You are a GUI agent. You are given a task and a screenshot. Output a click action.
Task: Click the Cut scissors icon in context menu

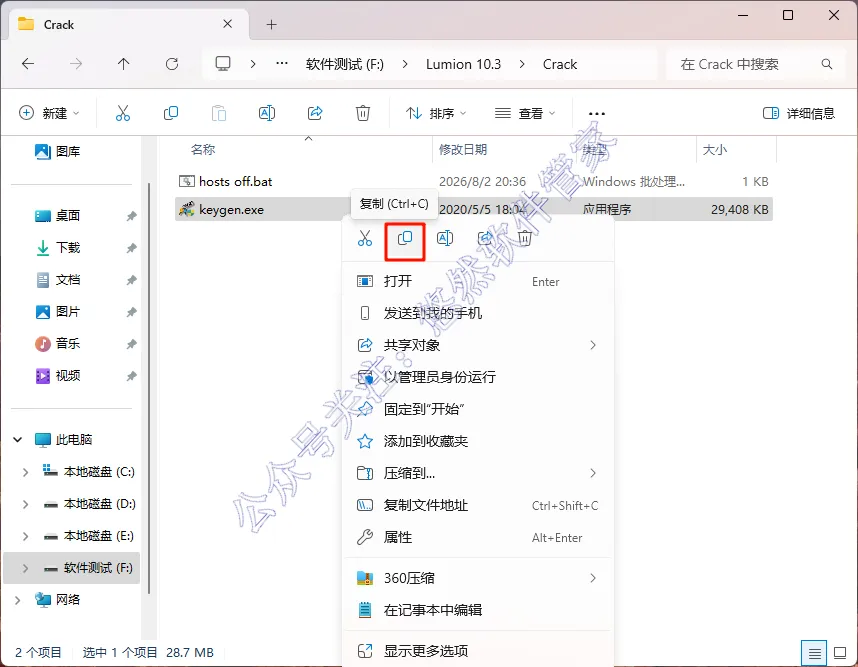tap(365, 239)
